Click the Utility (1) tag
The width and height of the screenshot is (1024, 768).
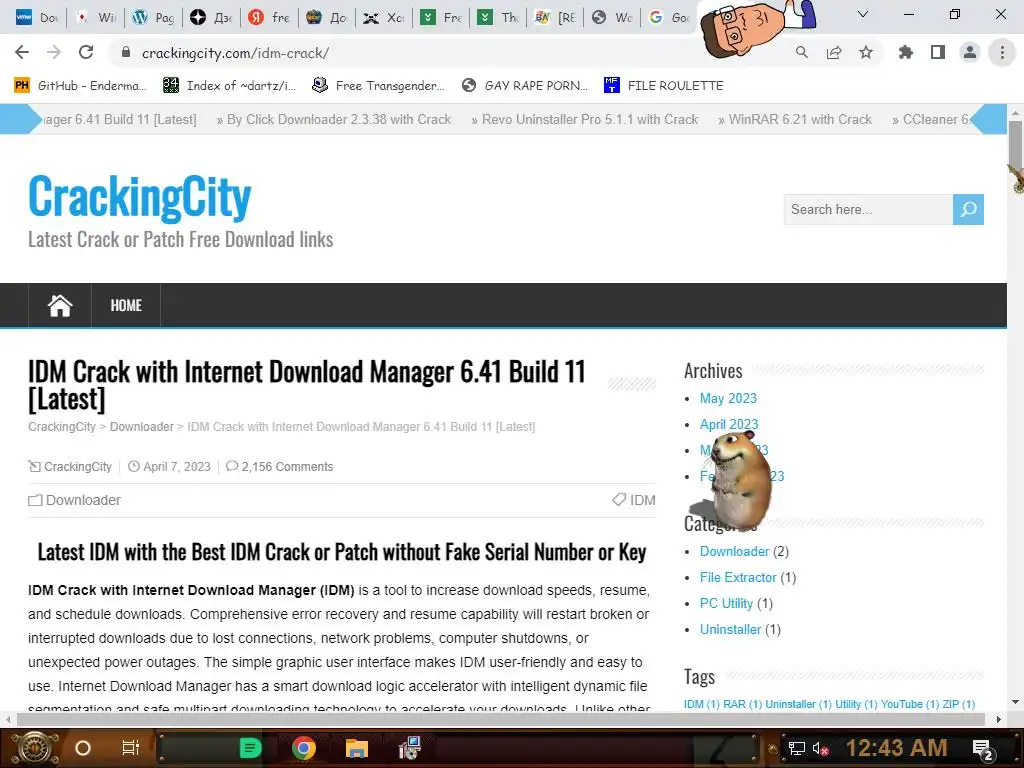click(x=856, y=704)
